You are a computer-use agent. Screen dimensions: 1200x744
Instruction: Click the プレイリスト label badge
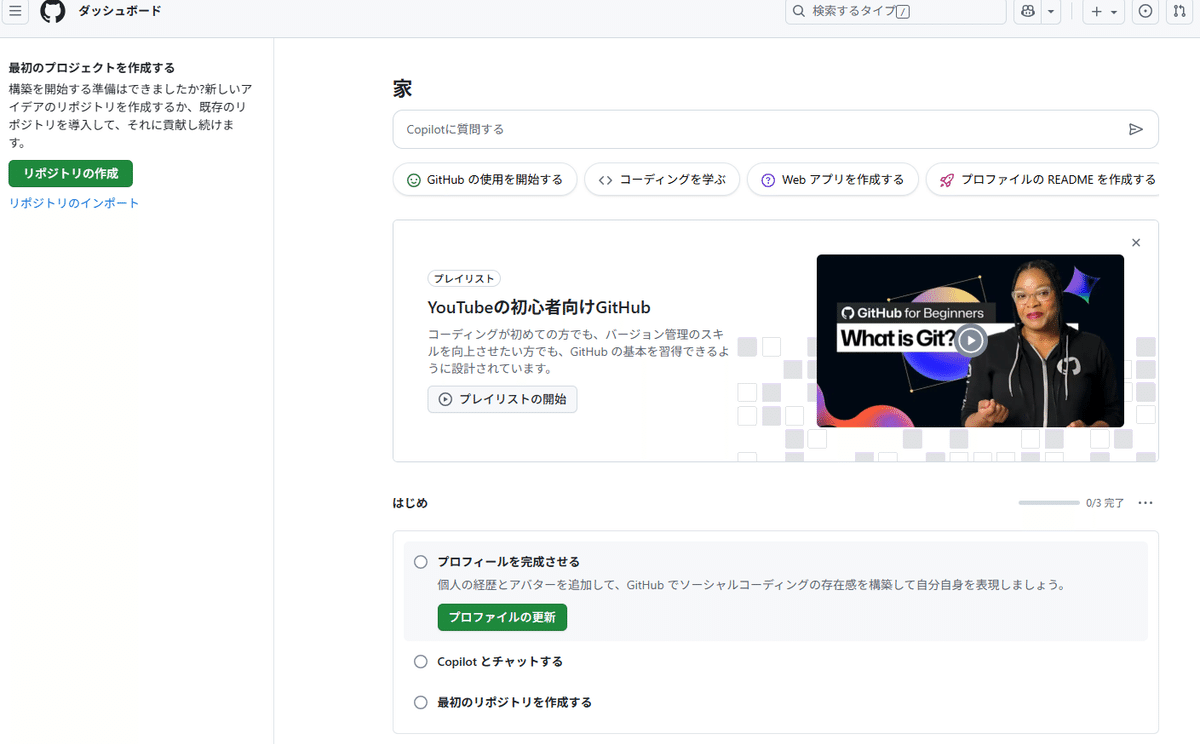pos(464,279)
